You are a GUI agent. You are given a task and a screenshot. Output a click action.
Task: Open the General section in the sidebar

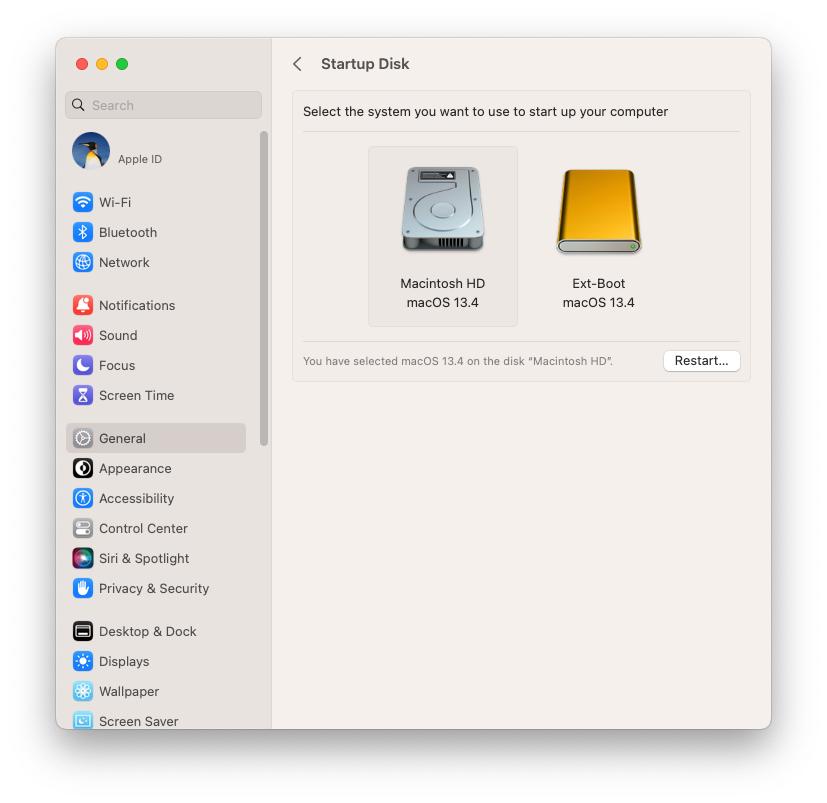coord(120,438)
